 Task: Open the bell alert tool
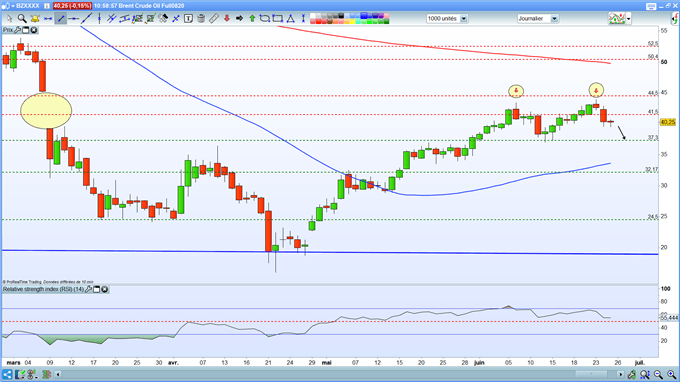[x=35, y=18]
